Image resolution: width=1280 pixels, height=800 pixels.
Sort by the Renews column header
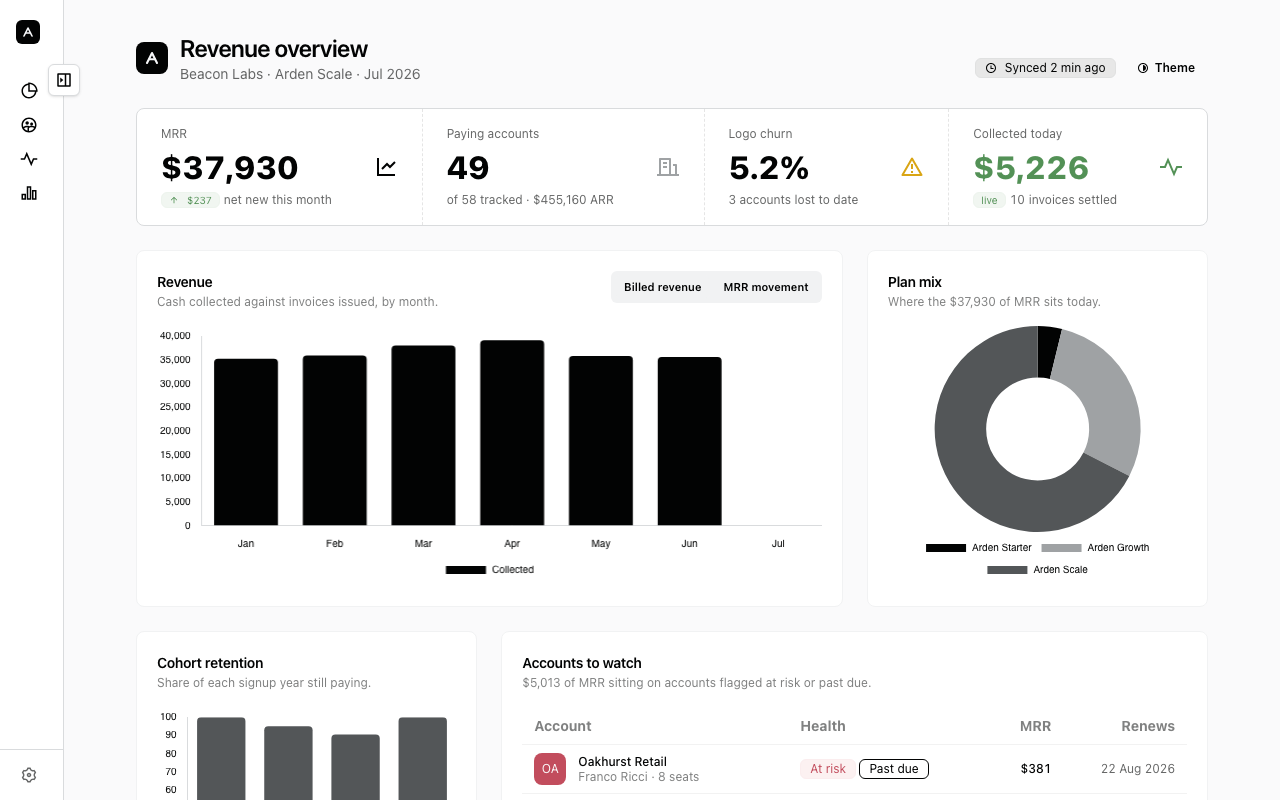(1148, 726)
